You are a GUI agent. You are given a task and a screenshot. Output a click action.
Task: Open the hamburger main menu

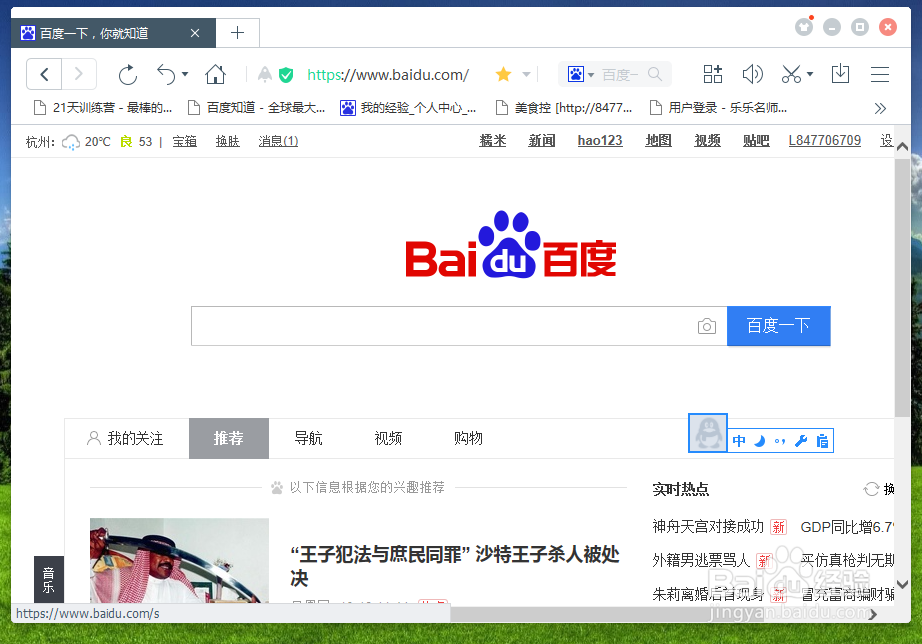tap(880, 74)
